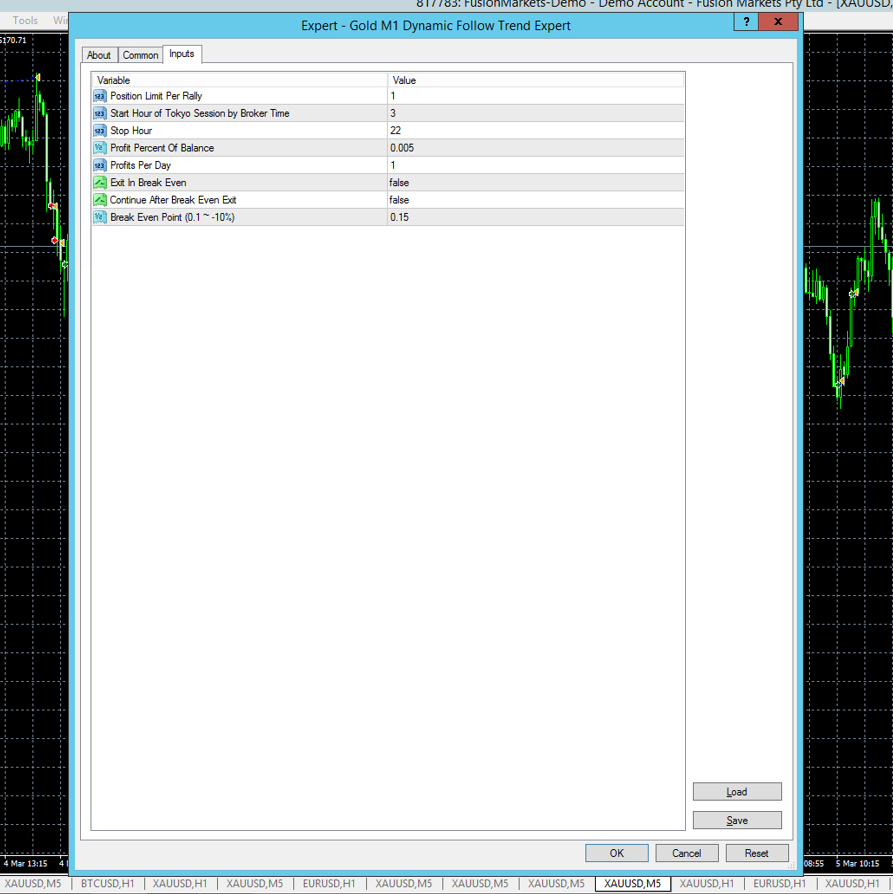The height and width of the screenshot is (894, 893).
Task: Click the Start Hour of Tokyo Session icon
Action: (100, 113)
